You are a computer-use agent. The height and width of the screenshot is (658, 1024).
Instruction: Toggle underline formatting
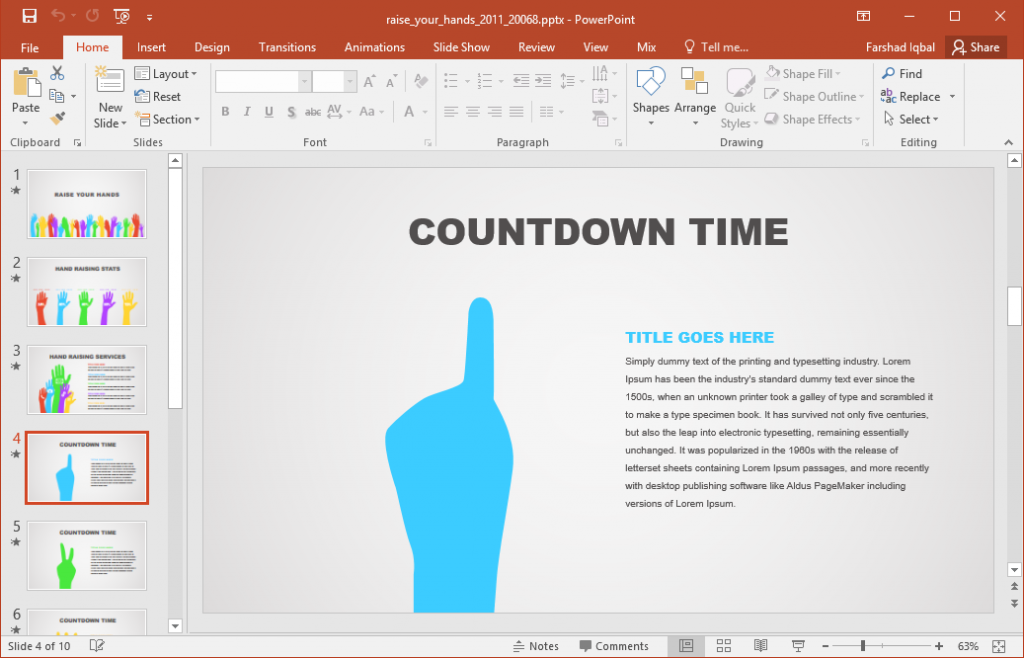pyautogui.click(x=267, y=111)
